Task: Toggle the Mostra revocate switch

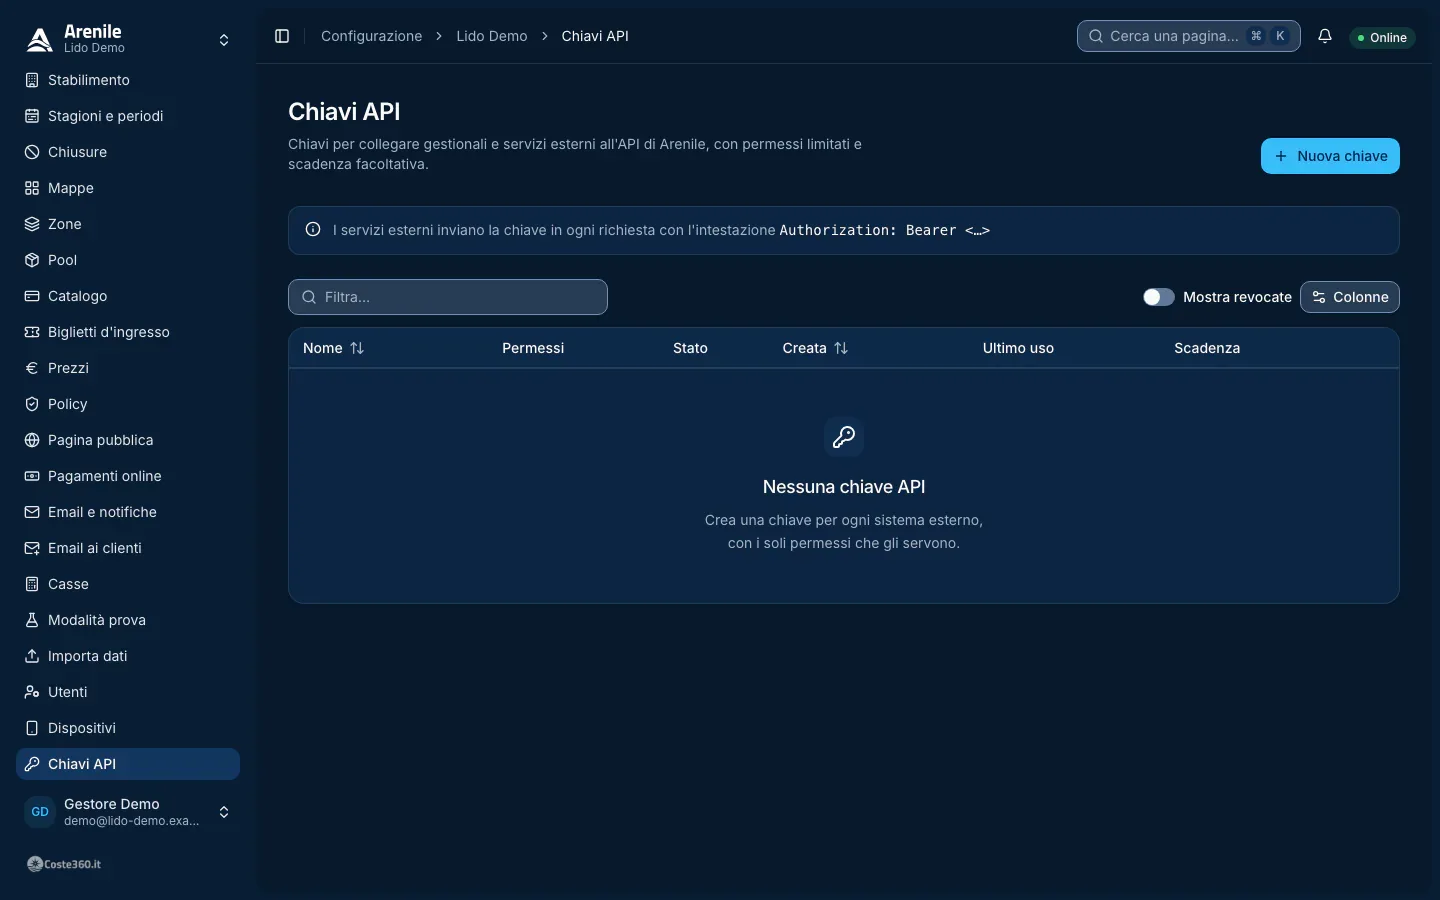Action: click(1159, 297)
